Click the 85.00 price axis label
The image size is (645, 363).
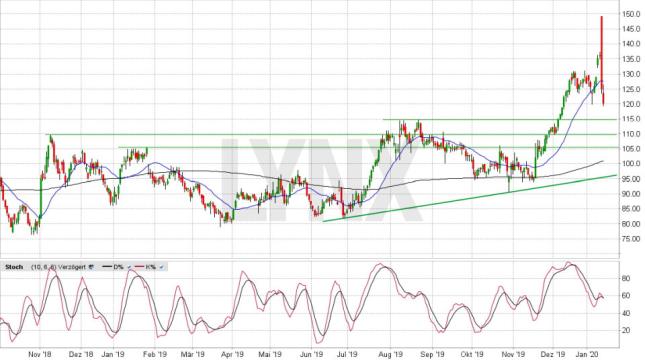point(630,209)
